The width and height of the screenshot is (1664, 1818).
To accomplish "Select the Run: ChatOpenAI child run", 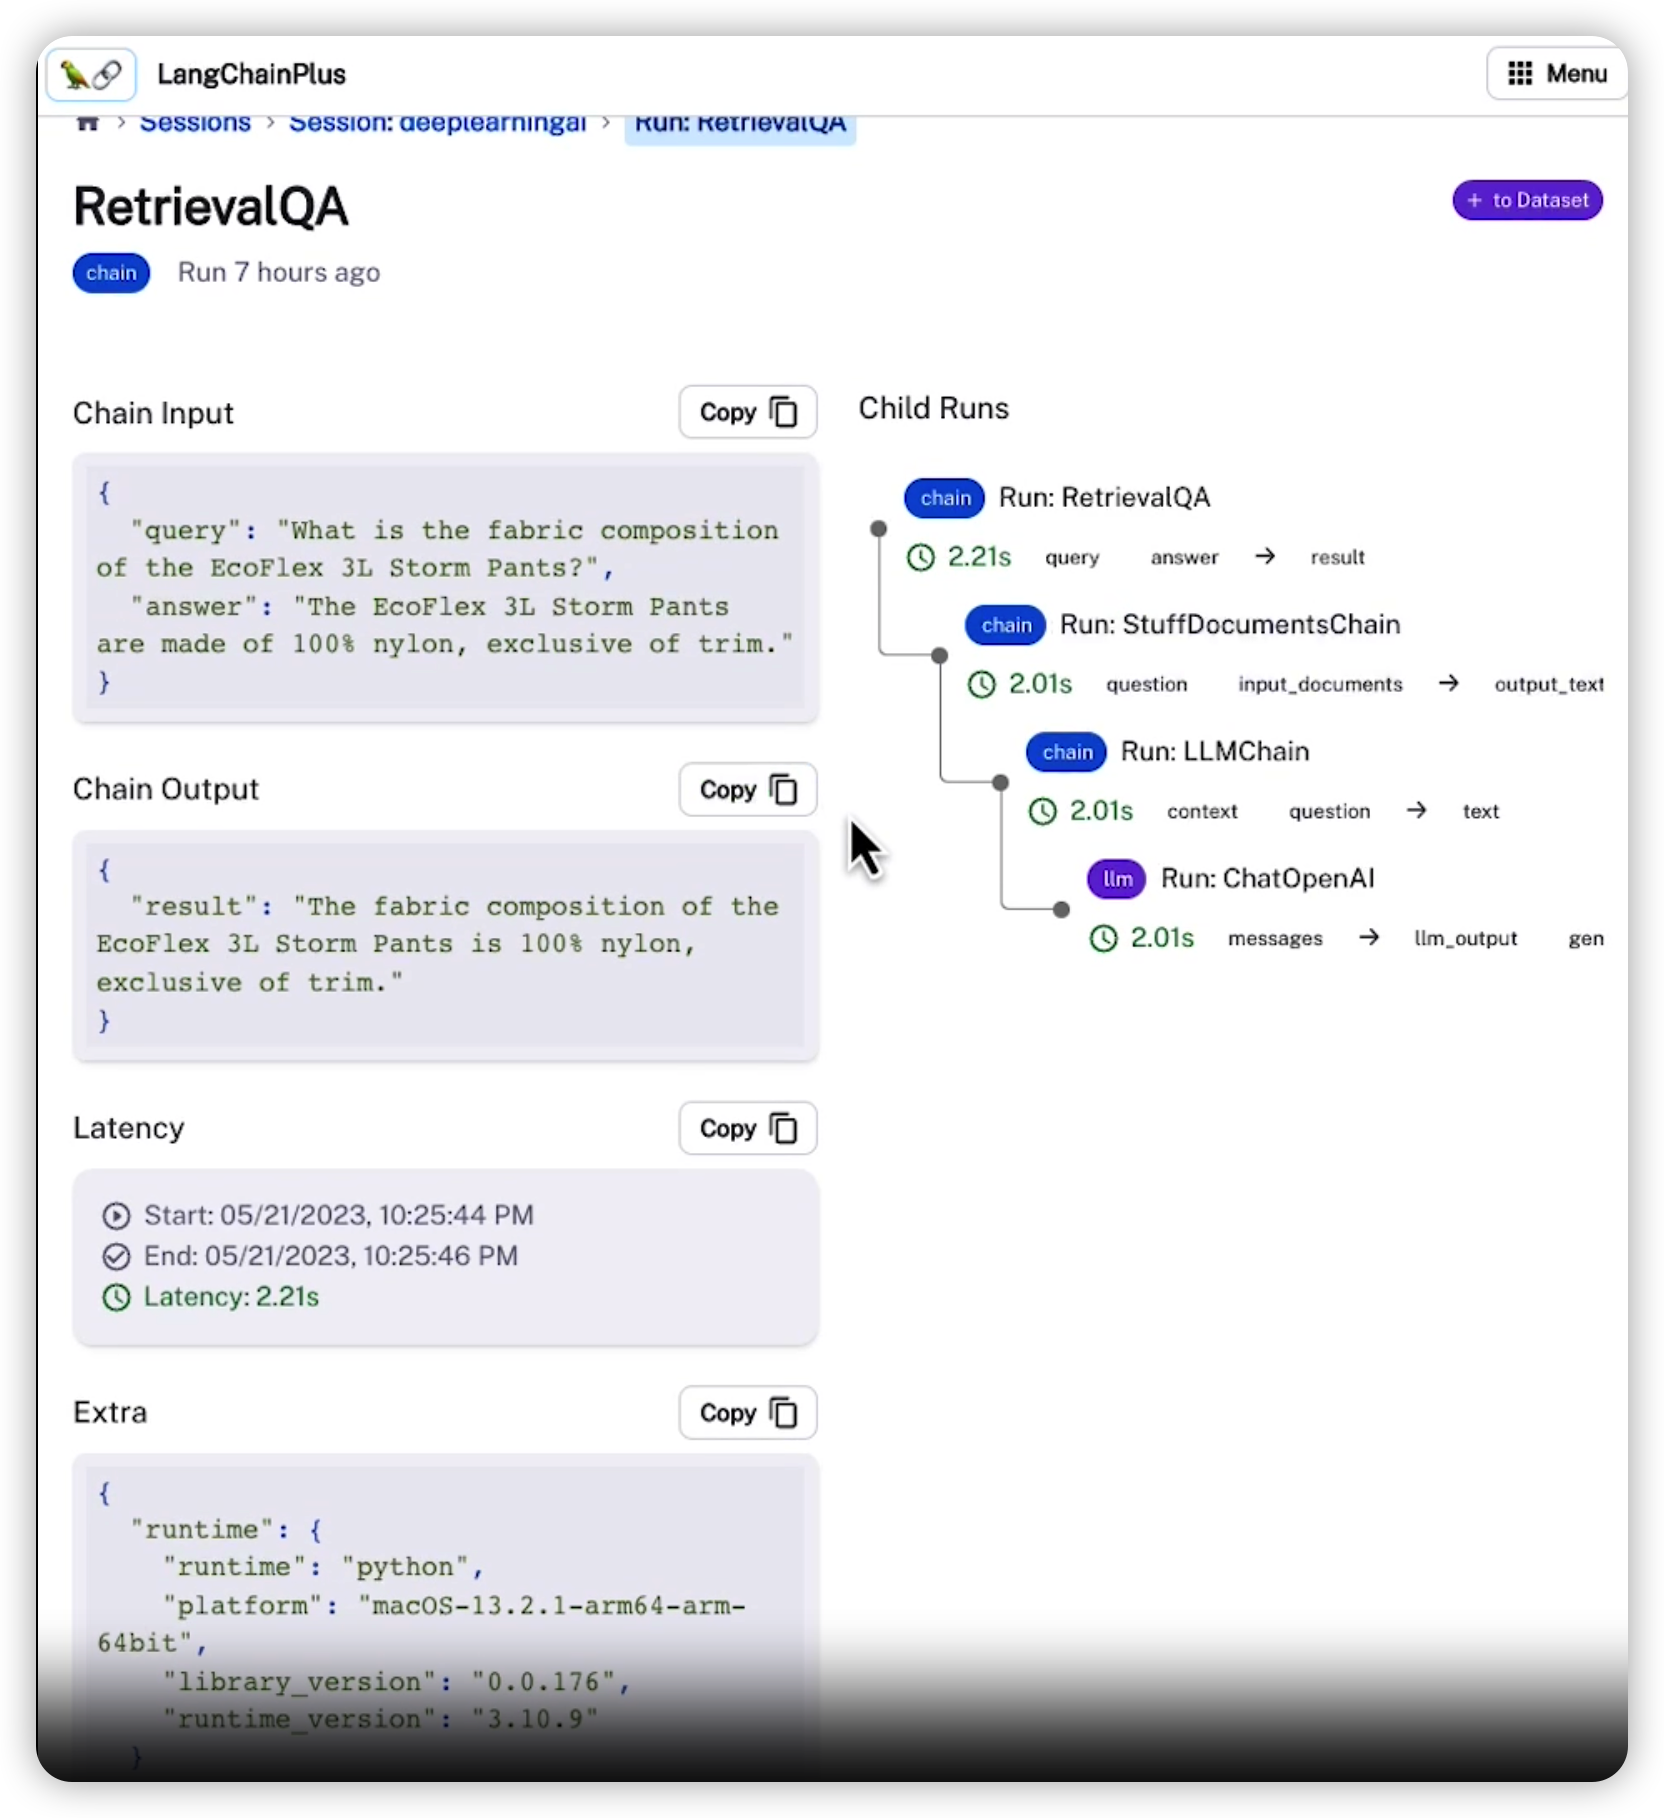I will coord(1267,878).
